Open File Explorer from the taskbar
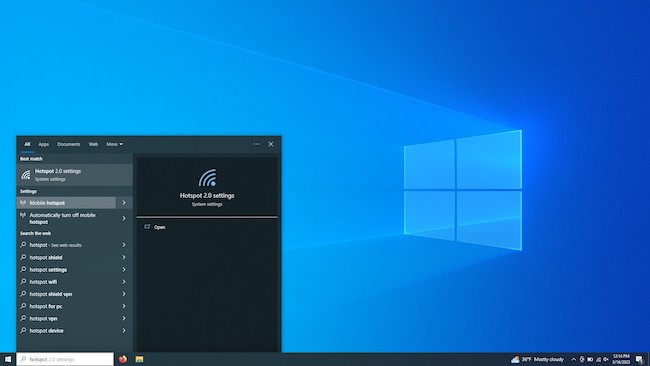 139,359
